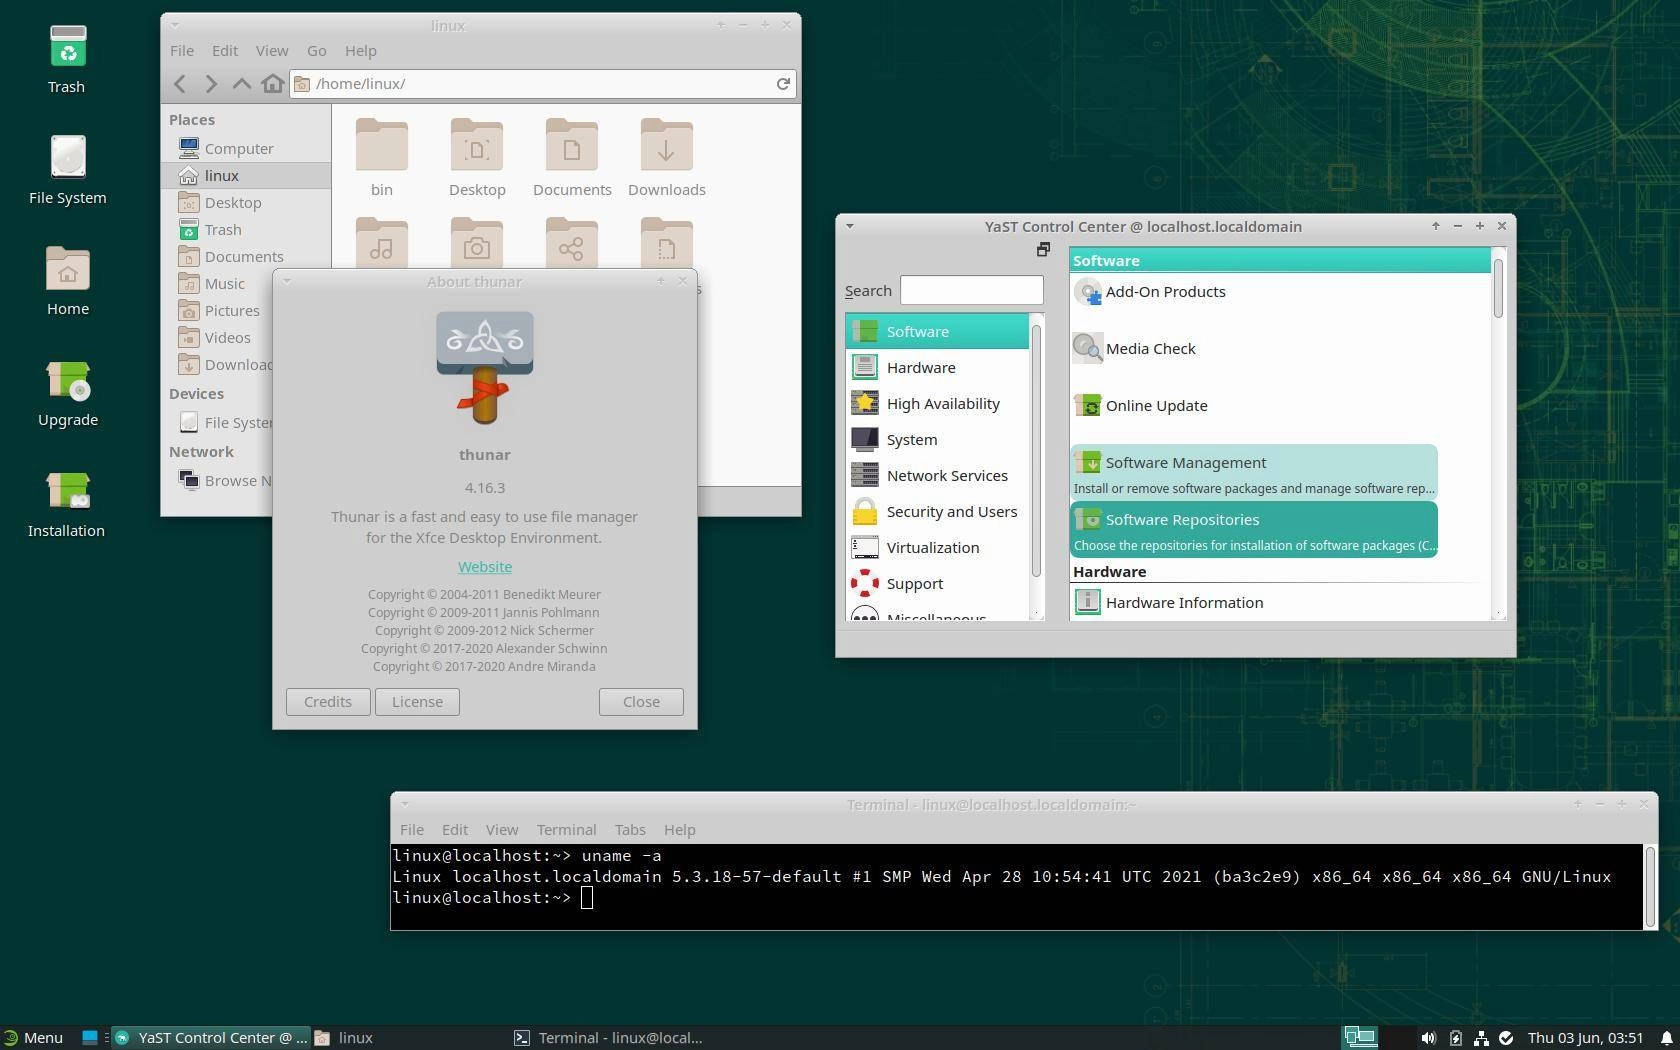Click the YaST Search field
Screen dimensions: 1680x1050
point(971,290)
